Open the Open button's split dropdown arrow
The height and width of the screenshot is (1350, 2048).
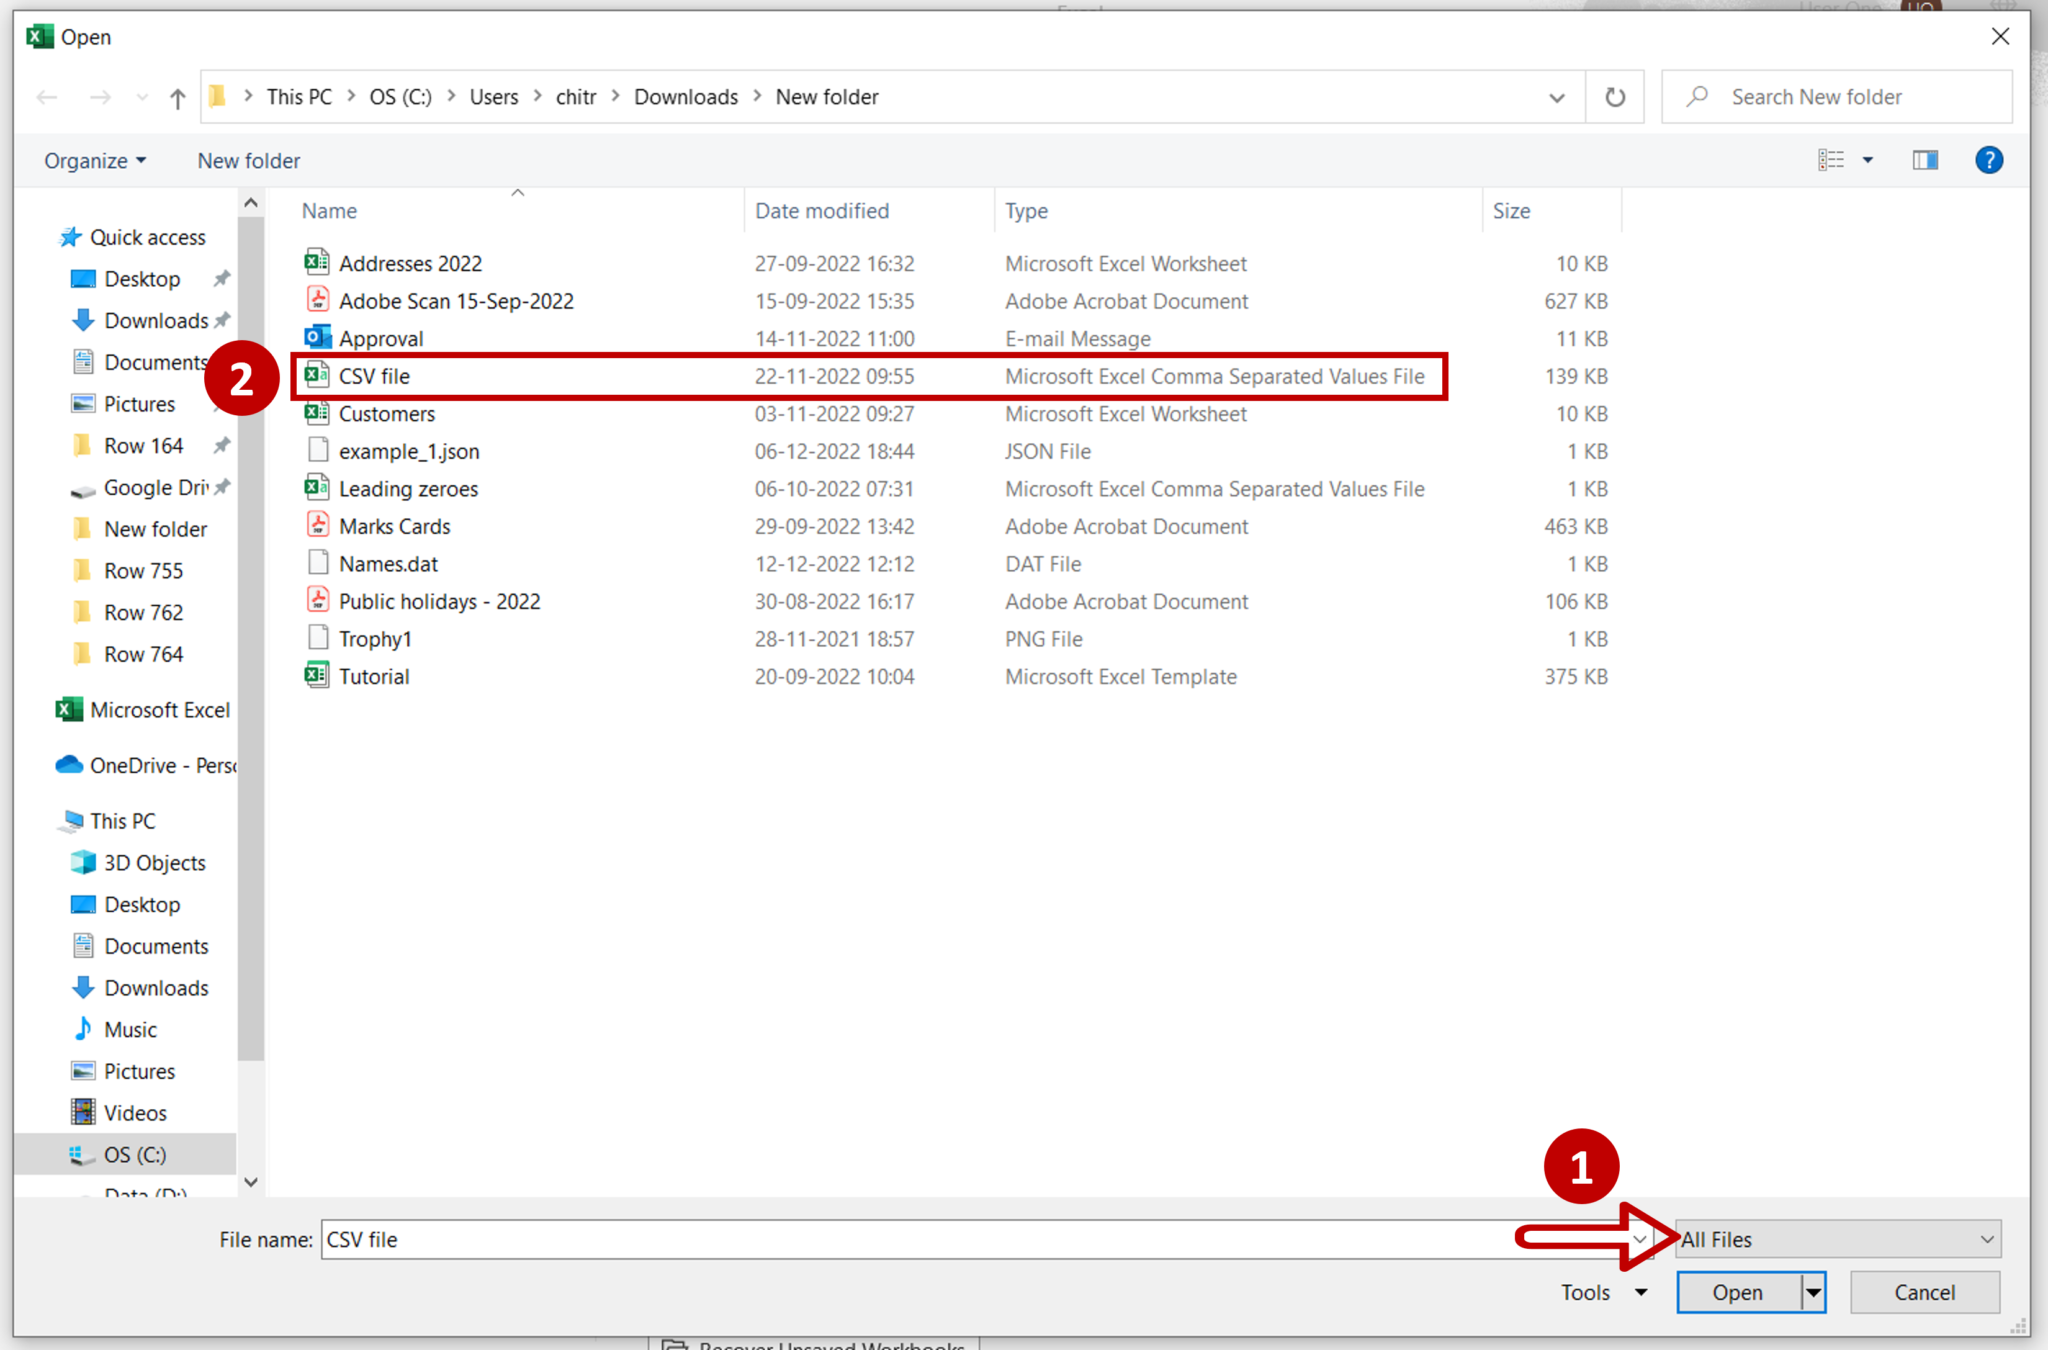pyautogui.click(x=1811, y=1291)
